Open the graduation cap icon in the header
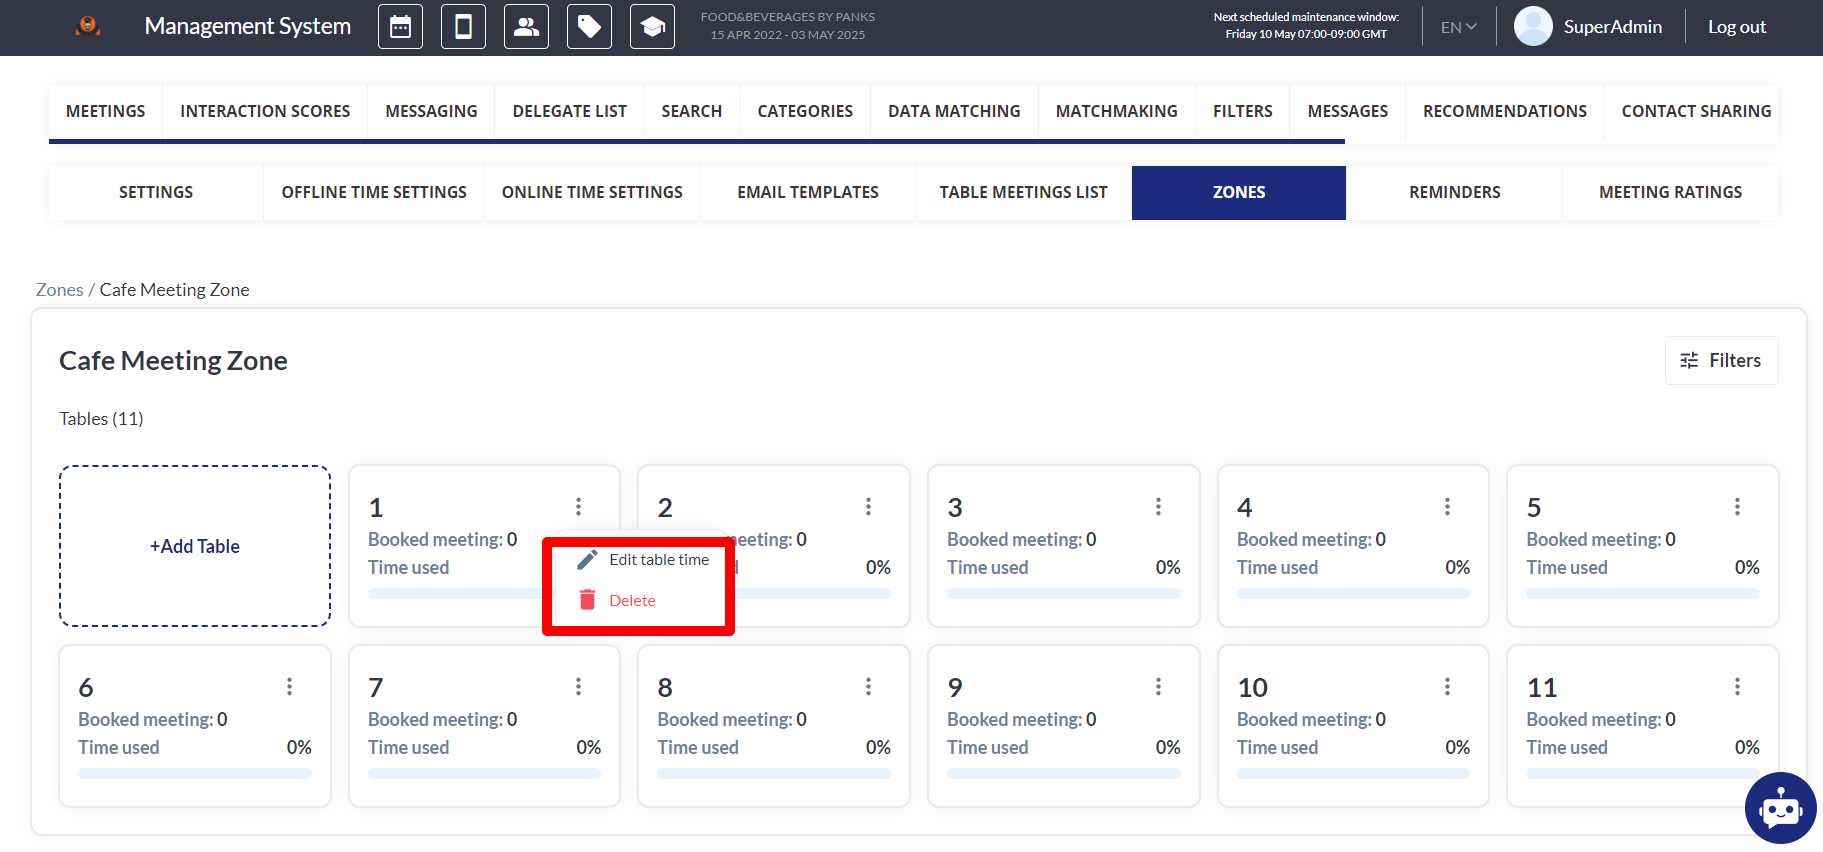Image resolution: width=1823 pixels, height=852 pixels. click(652, 27)
